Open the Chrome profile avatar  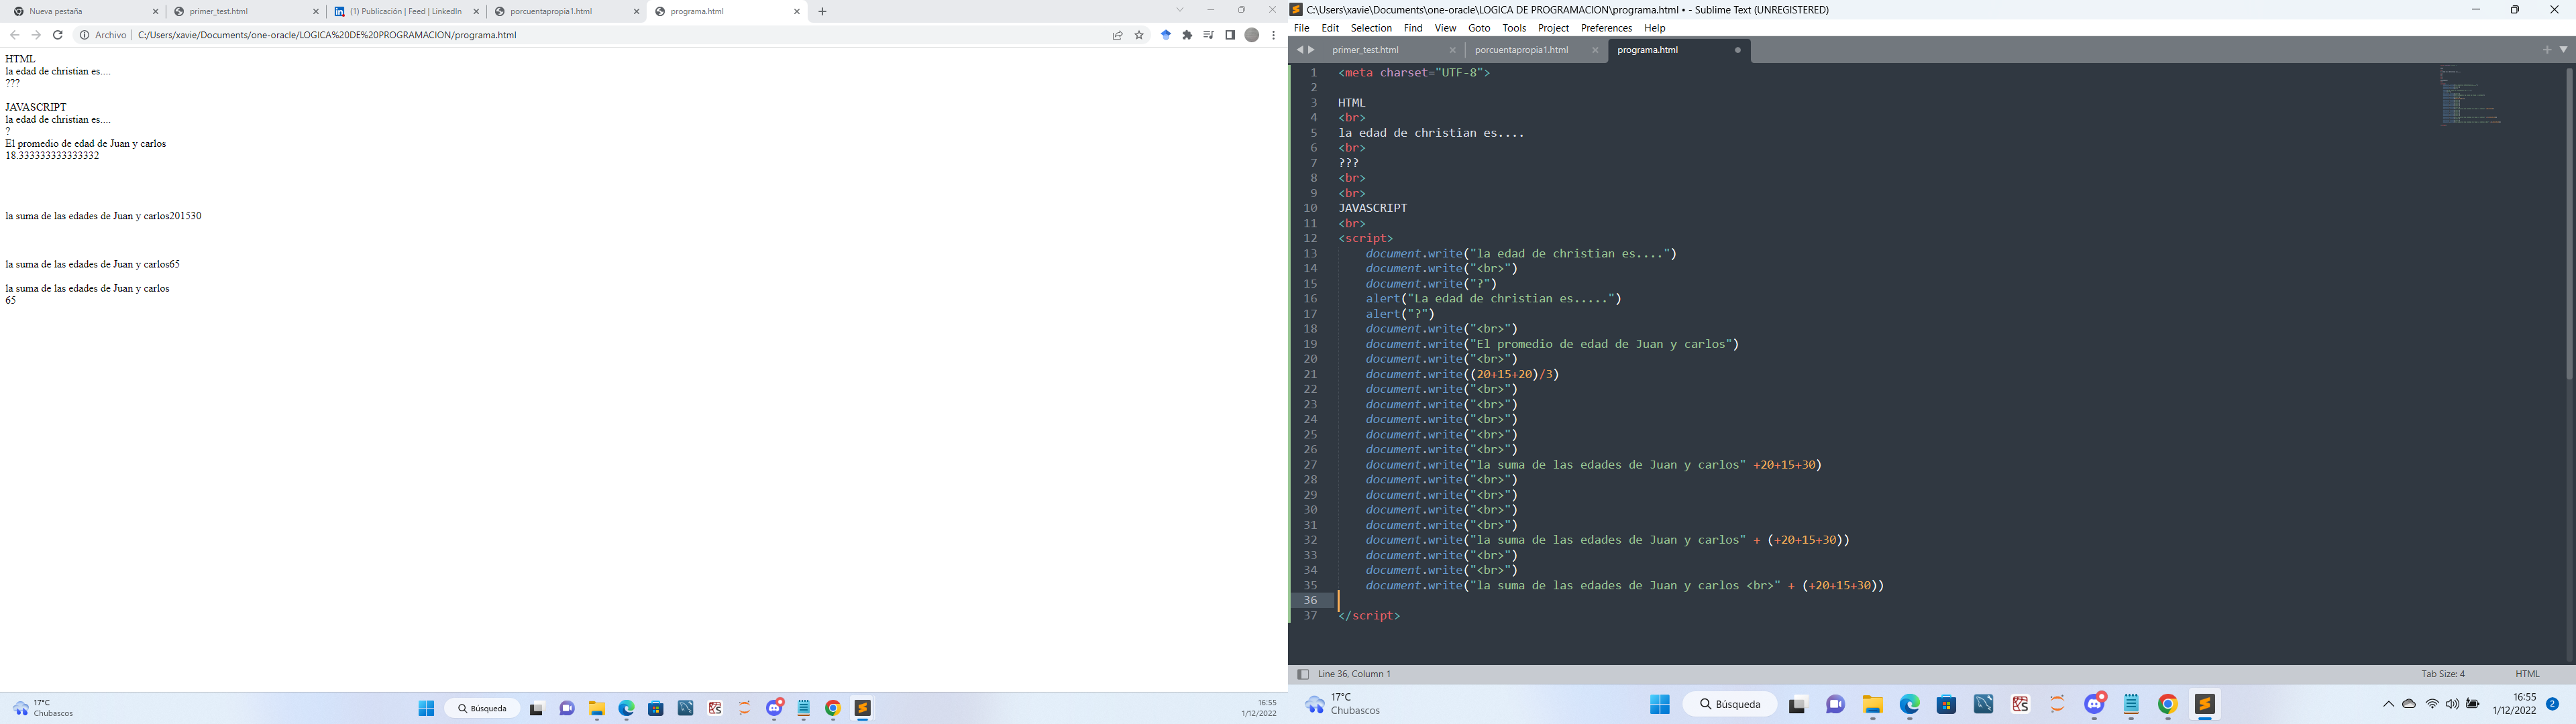(1251, 35)
